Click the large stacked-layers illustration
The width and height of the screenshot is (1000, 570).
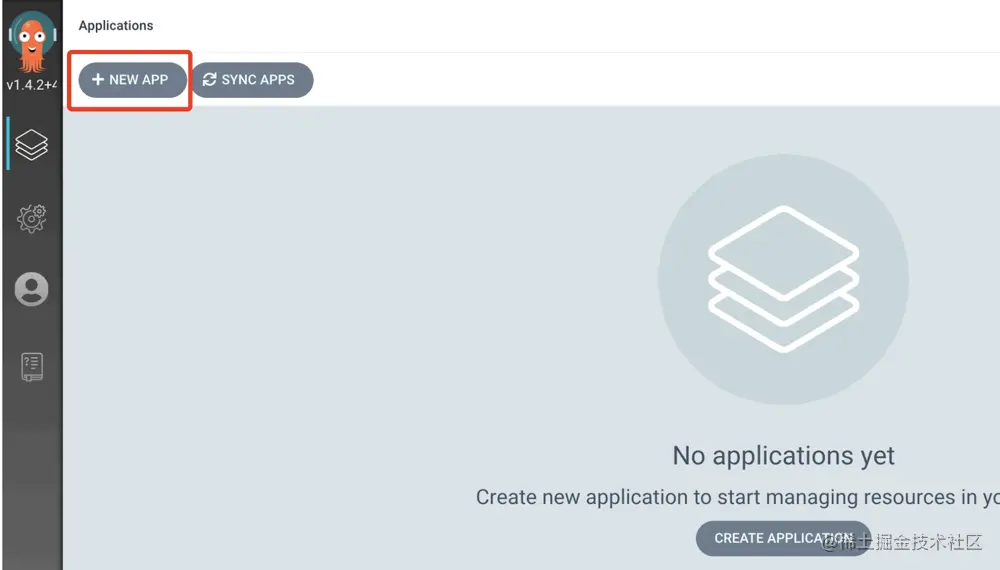(x=783, y=279)
